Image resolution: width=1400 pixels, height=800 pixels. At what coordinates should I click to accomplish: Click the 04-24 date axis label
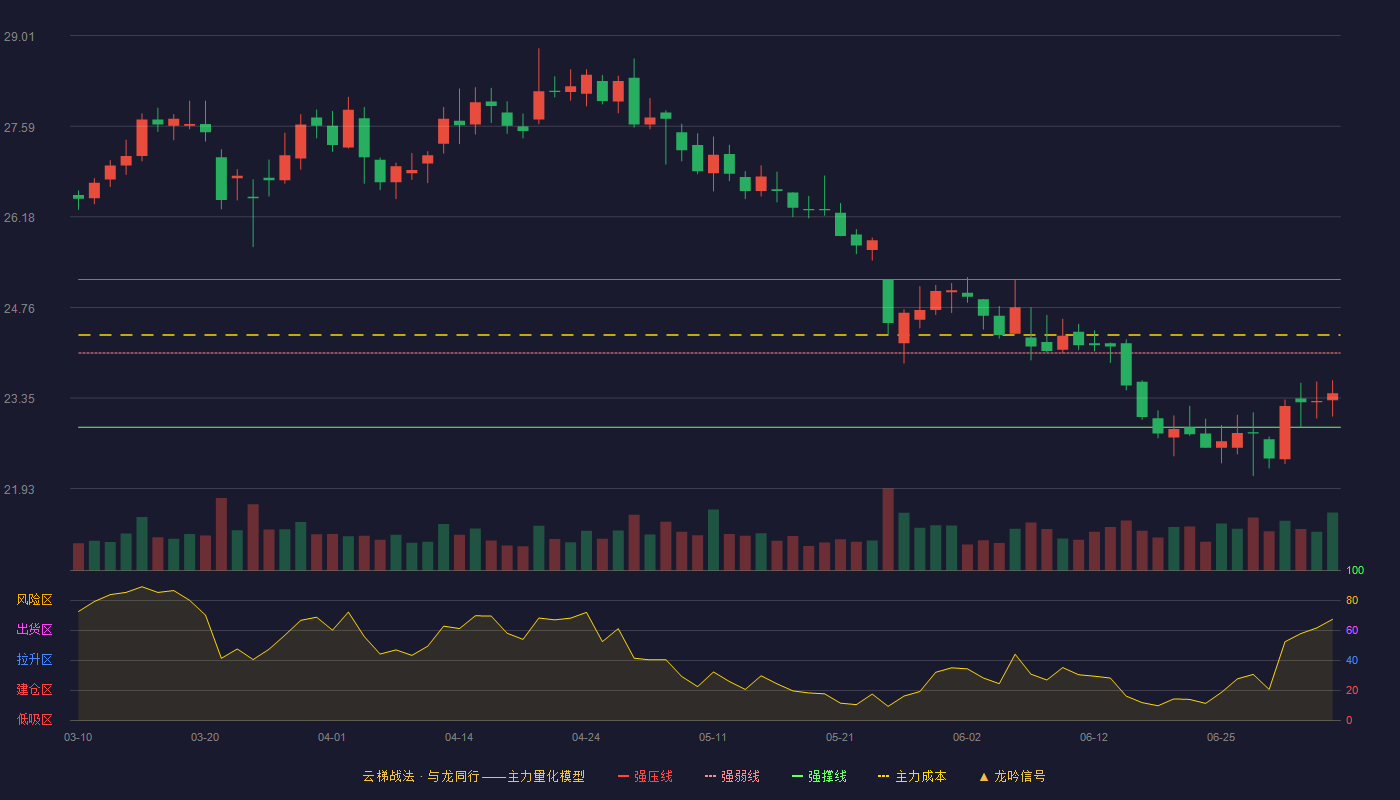pyautogui.click(x=586, y=737)
